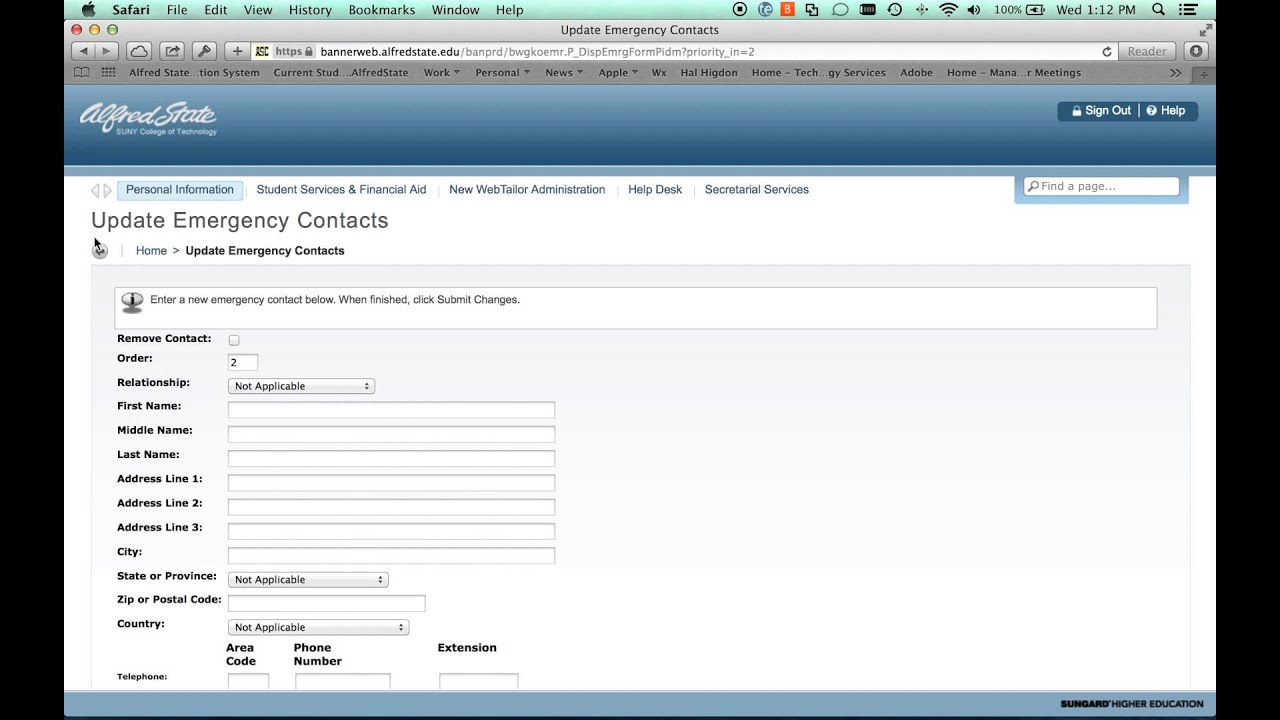Click the battery status icon
This screenshot has height=720, width=1280.
[x=1035, y=10]
